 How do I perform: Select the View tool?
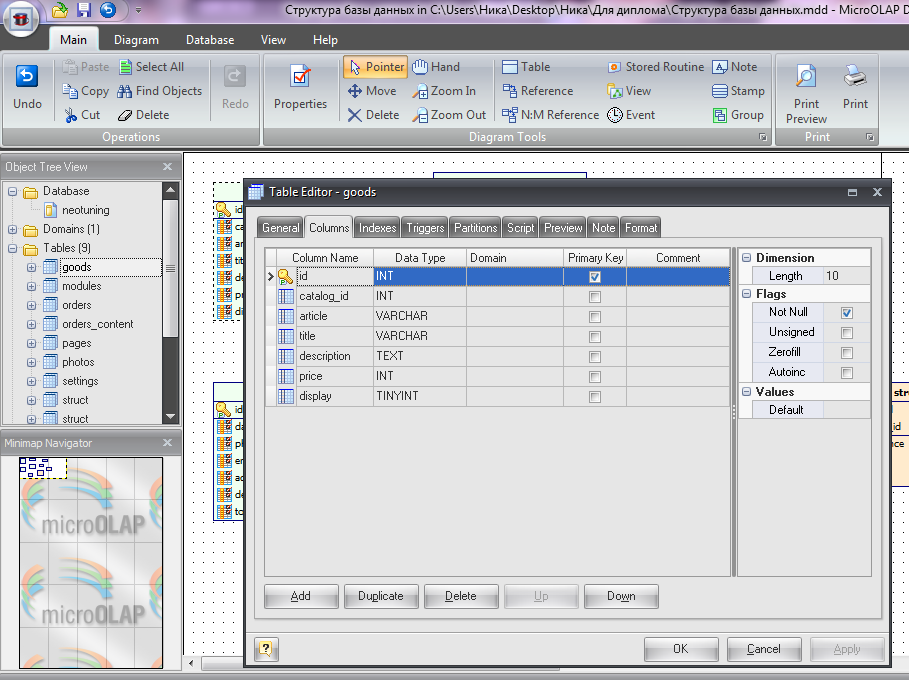click(x=629, y=91)
